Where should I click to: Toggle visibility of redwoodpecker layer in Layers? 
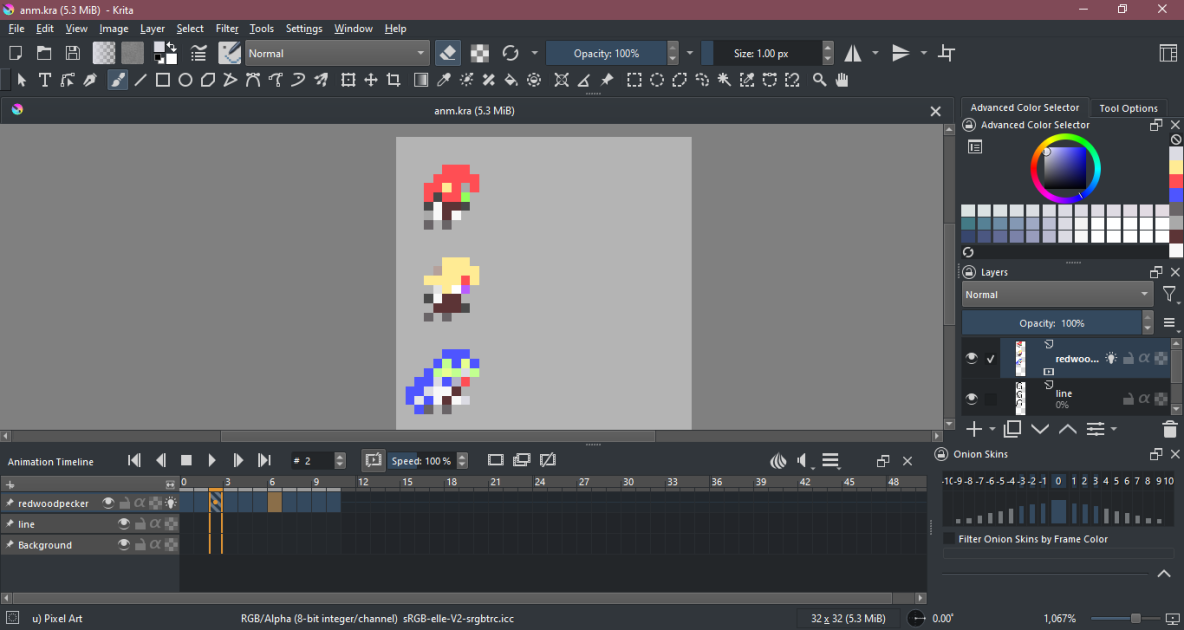point(972,358)
